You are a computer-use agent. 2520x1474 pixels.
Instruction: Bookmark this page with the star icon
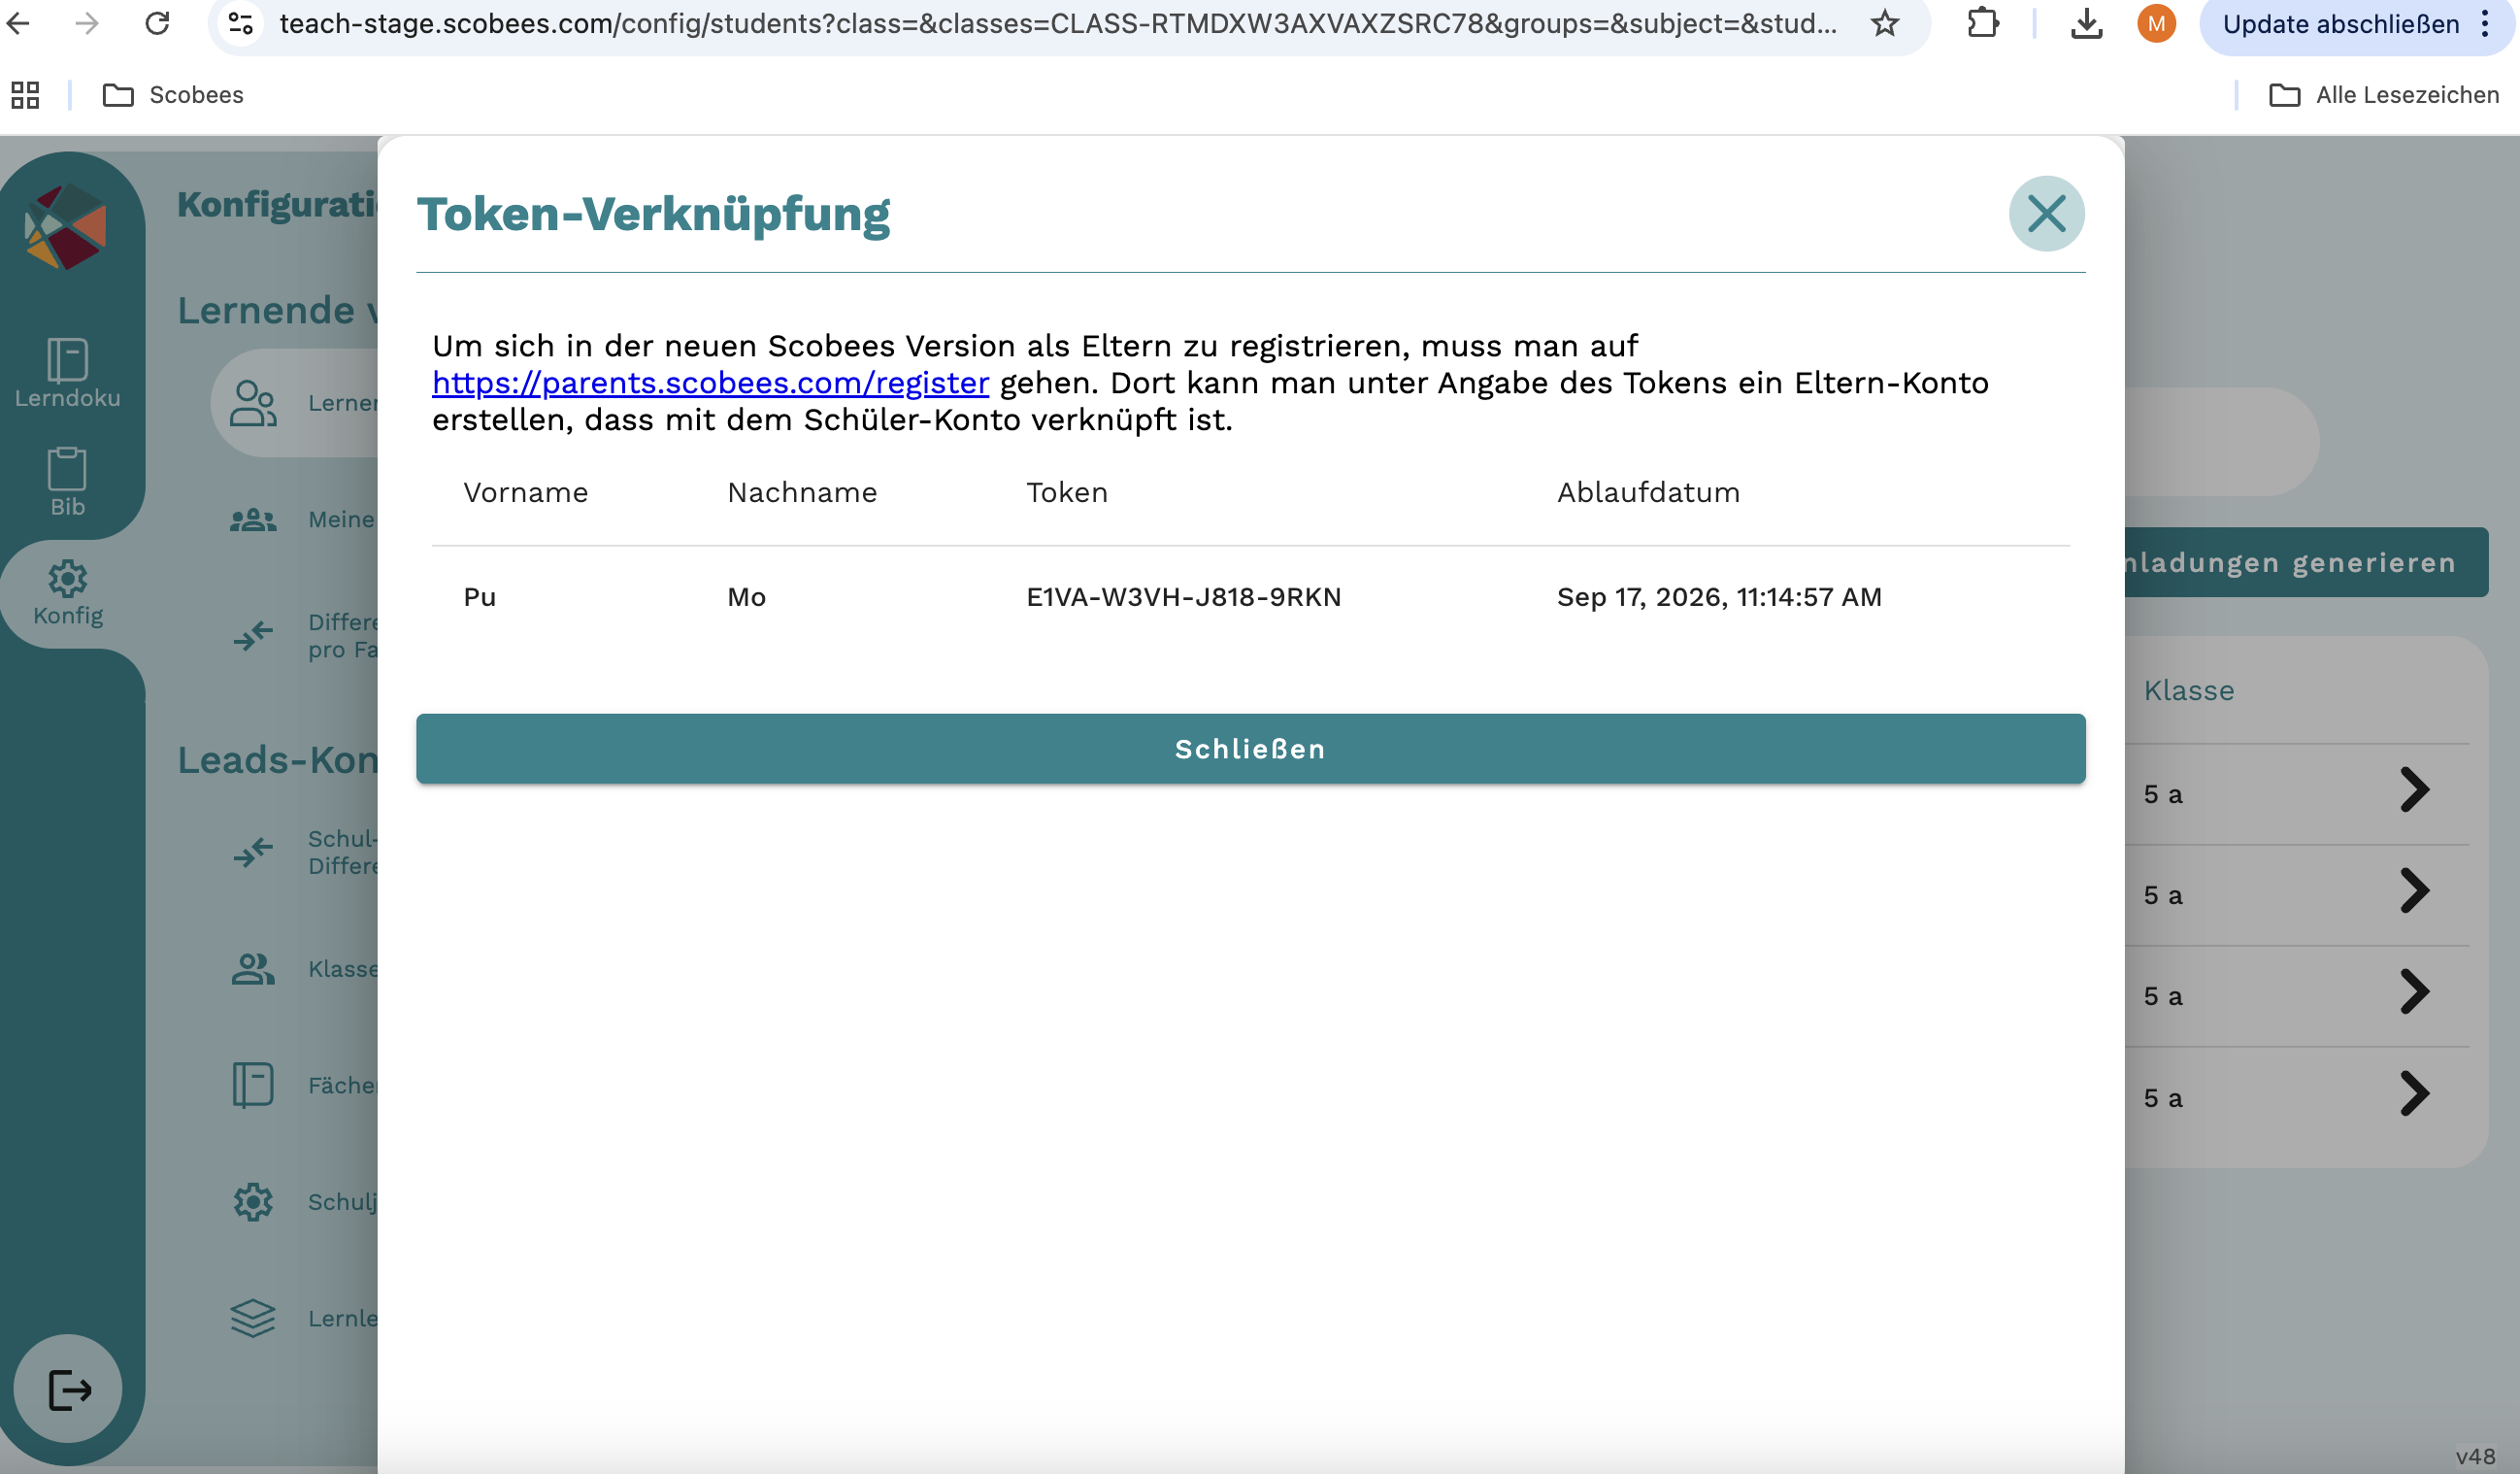coord(1884,23)
